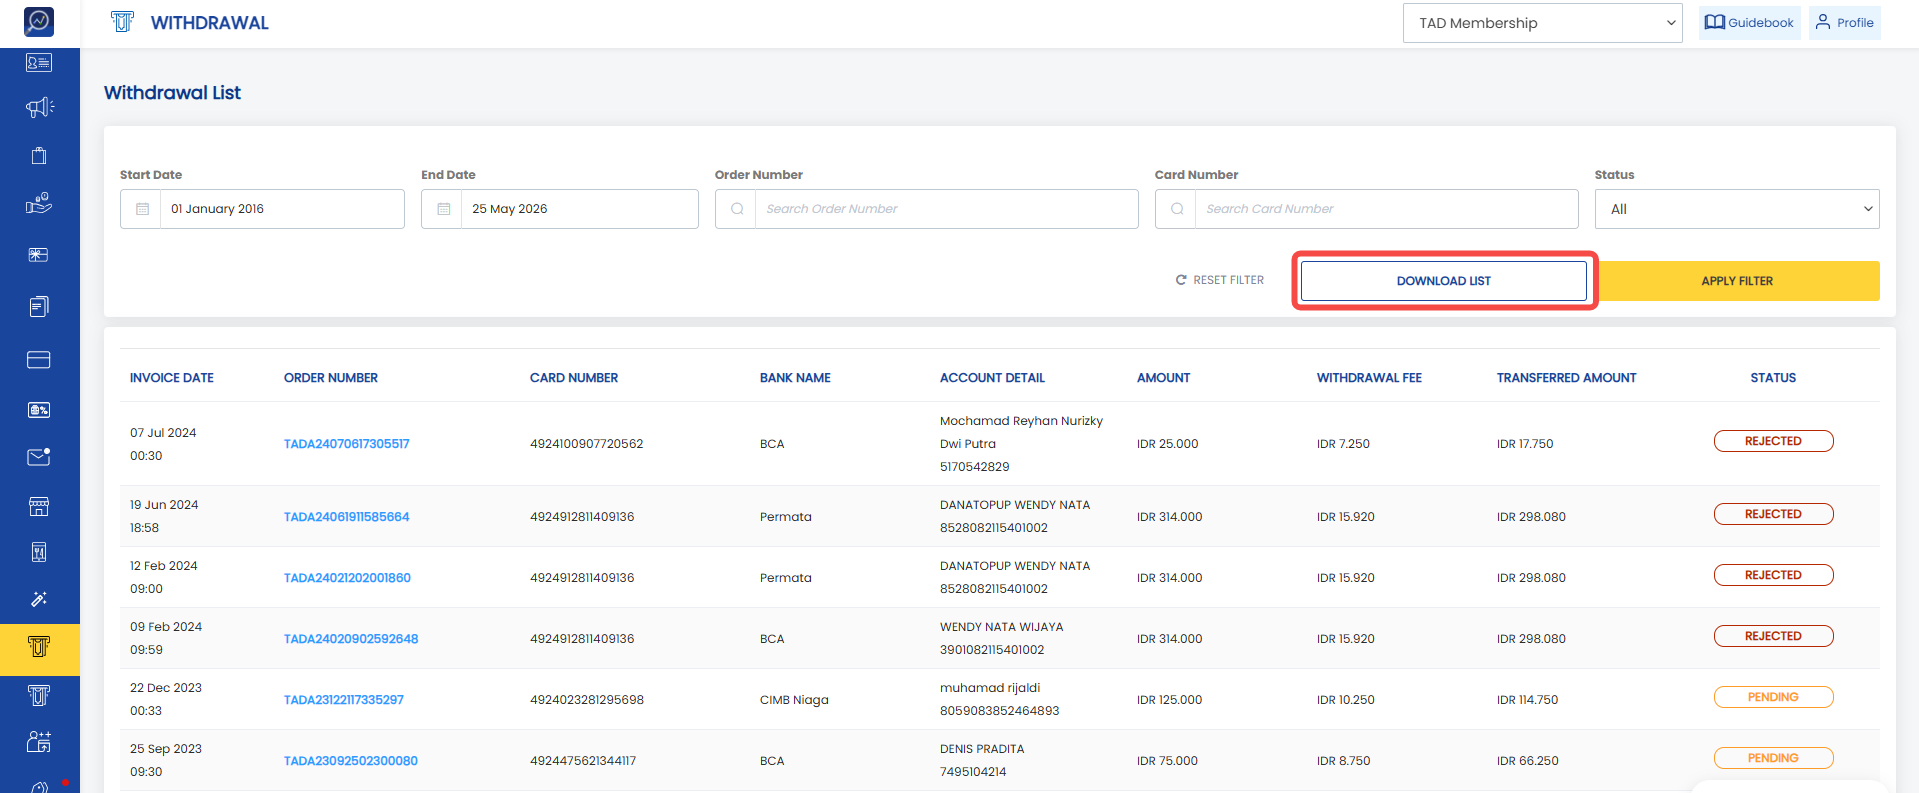Click the WITHDRAWAL FEE column header
The width and height of the screenshot is (1919, 793).
coord(1369,378)
